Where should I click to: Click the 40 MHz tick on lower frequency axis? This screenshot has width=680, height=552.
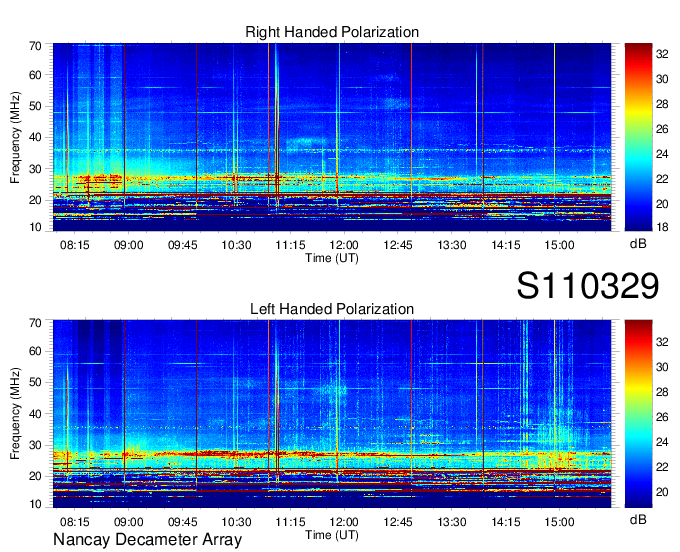click(35, 414)
